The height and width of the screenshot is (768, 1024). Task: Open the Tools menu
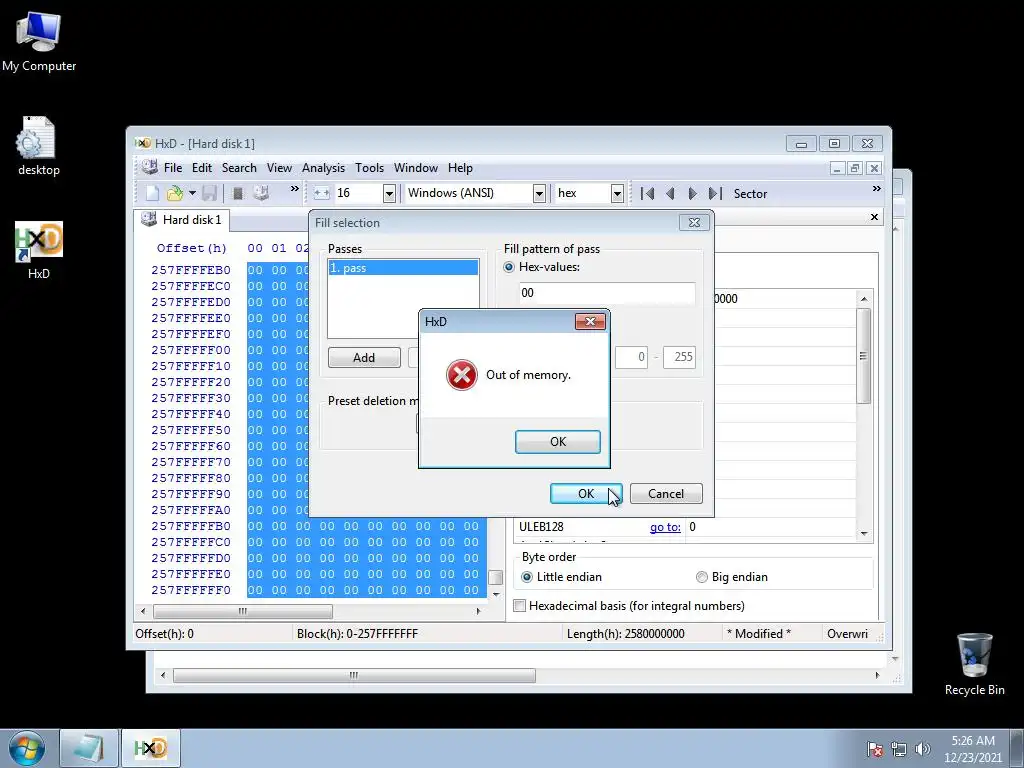pyautogui.click(x=370, y=168)
